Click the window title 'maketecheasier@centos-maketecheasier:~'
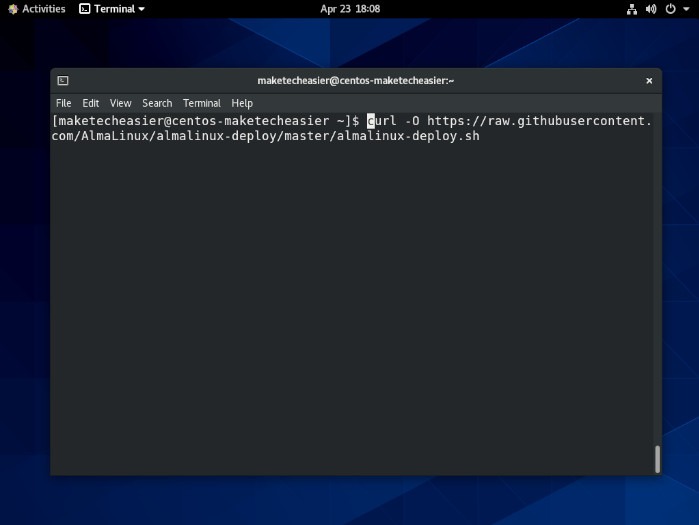 [355, 81]
